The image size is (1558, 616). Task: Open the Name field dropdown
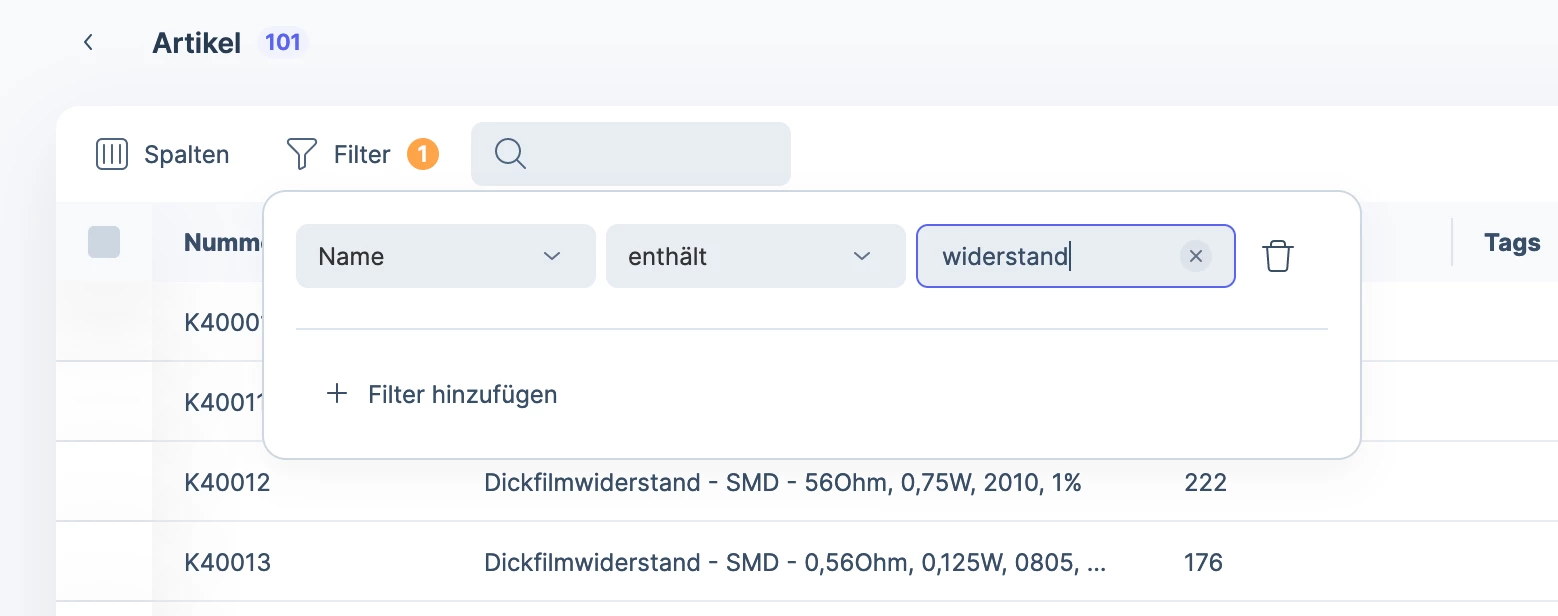point(445,256)
